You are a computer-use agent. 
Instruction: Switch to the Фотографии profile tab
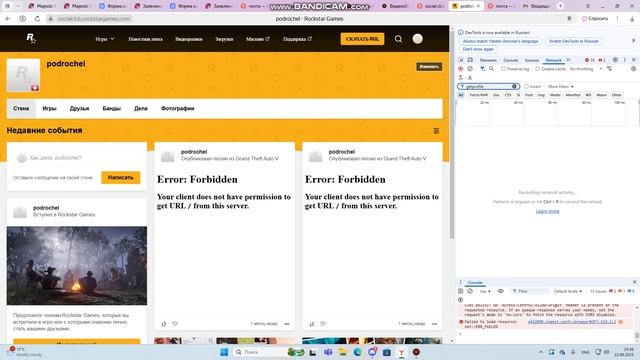[x=178, y=109]
